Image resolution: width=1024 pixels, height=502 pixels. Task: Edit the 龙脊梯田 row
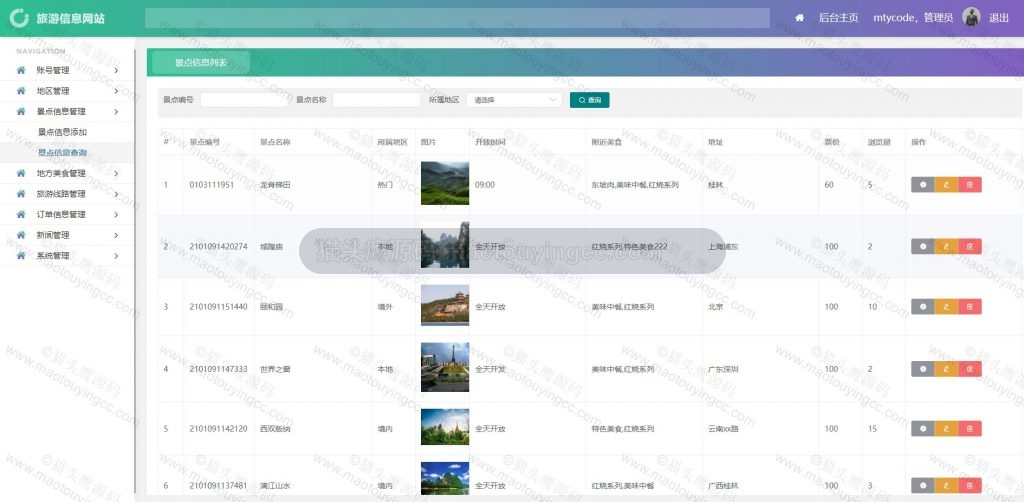click(x=946, y=185)
